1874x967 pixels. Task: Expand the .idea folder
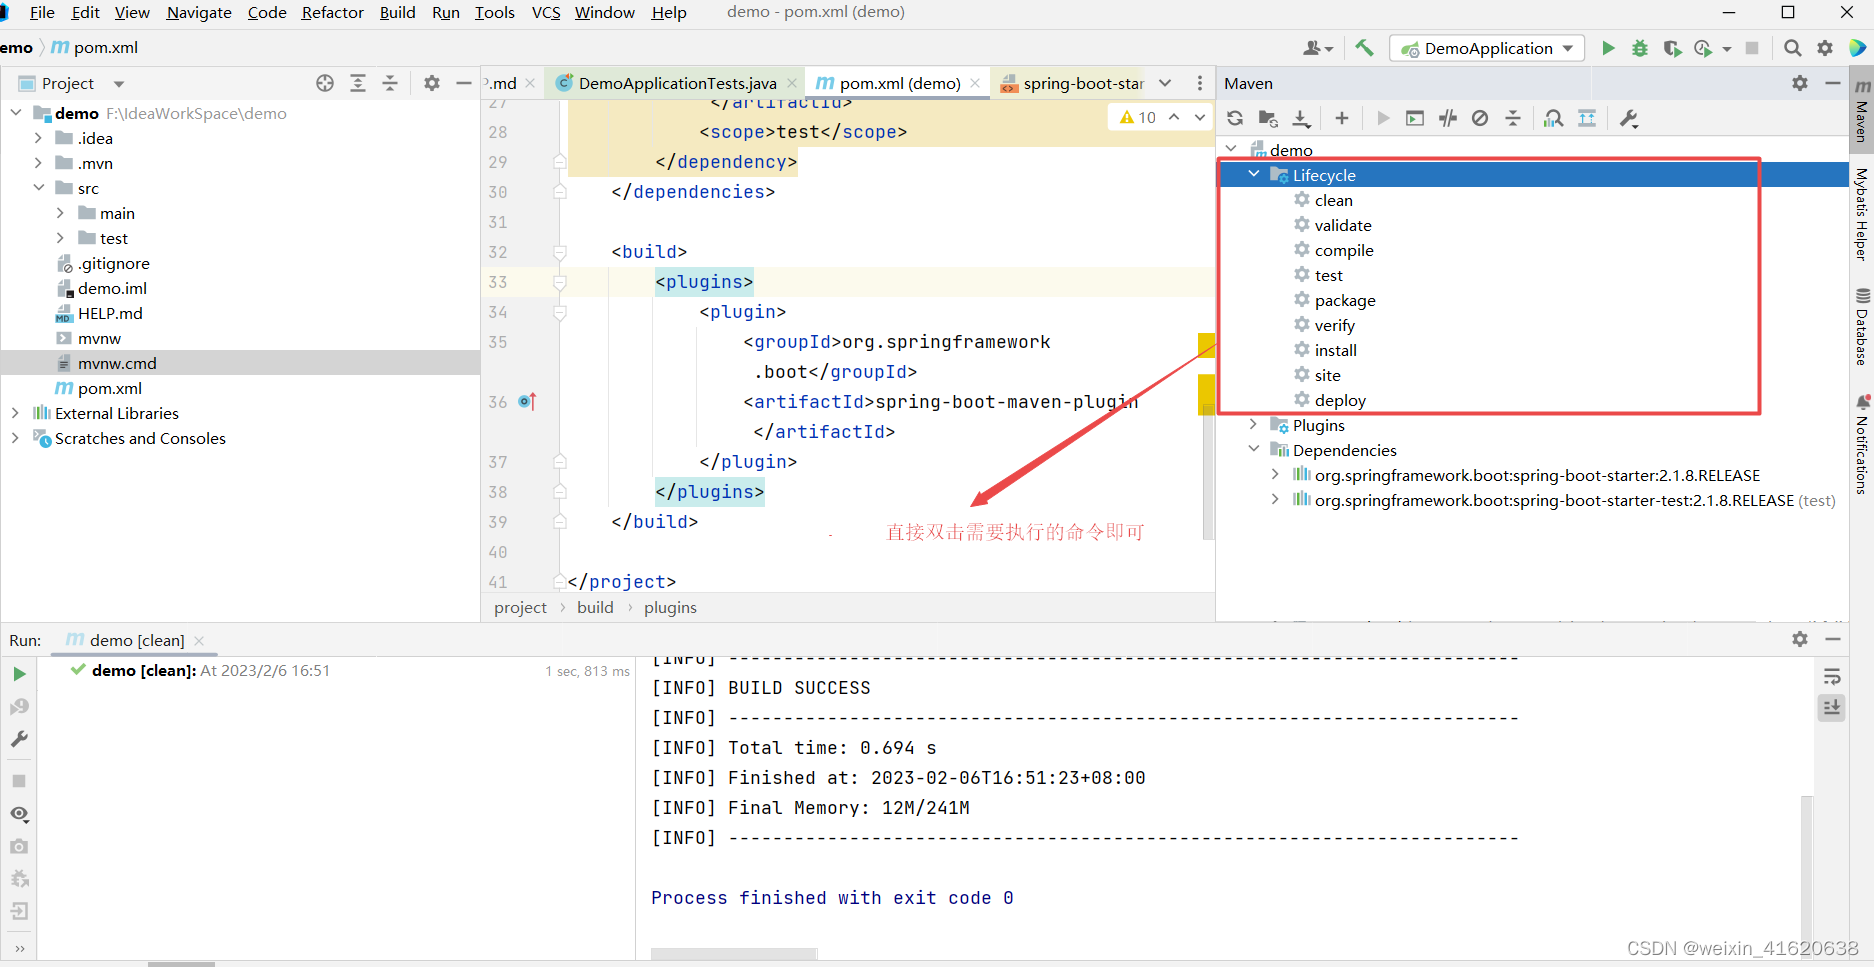point(38,138)
